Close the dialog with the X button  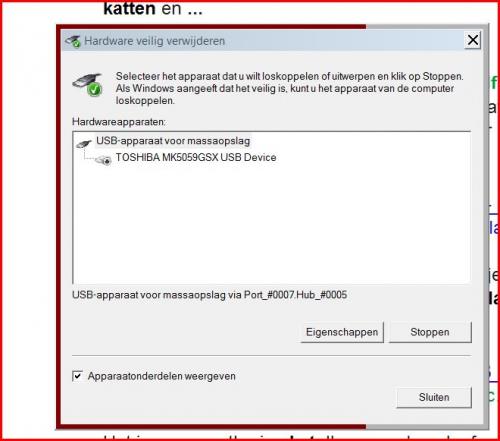click(x=473, y=40)
